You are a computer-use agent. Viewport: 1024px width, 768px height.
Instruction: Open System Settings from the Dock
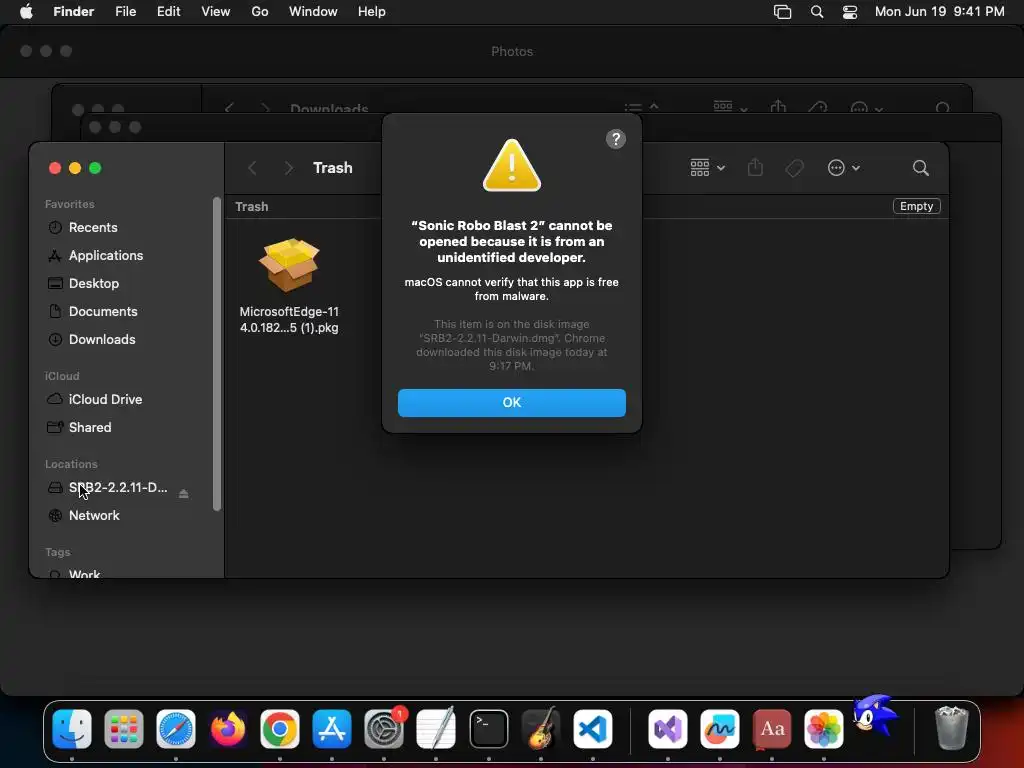[384, 729]
